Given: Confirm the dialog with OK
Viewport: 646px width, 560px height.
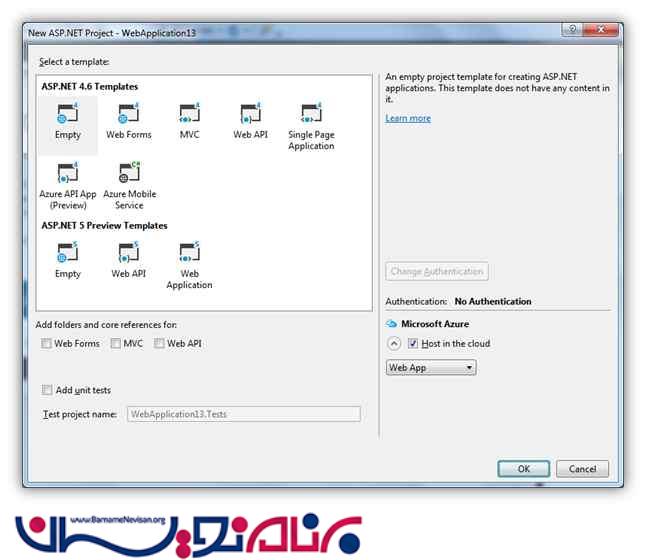Looking at the screenshot, I should tap(524, 469).
